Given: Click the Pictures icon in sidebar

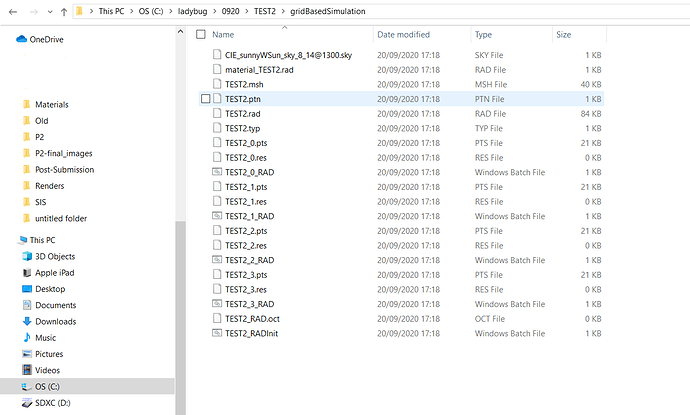Looking at the screenshot, I should [27, 354].
